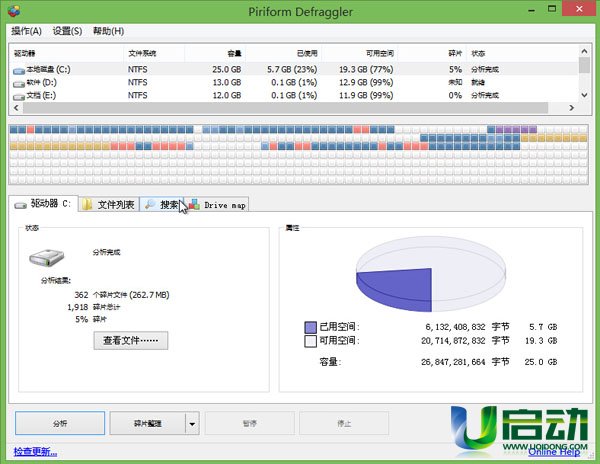Image resolution: width=600 pixels, height=464 pixels.
Task: Click the 停止 button
Action: pos(344,423)
